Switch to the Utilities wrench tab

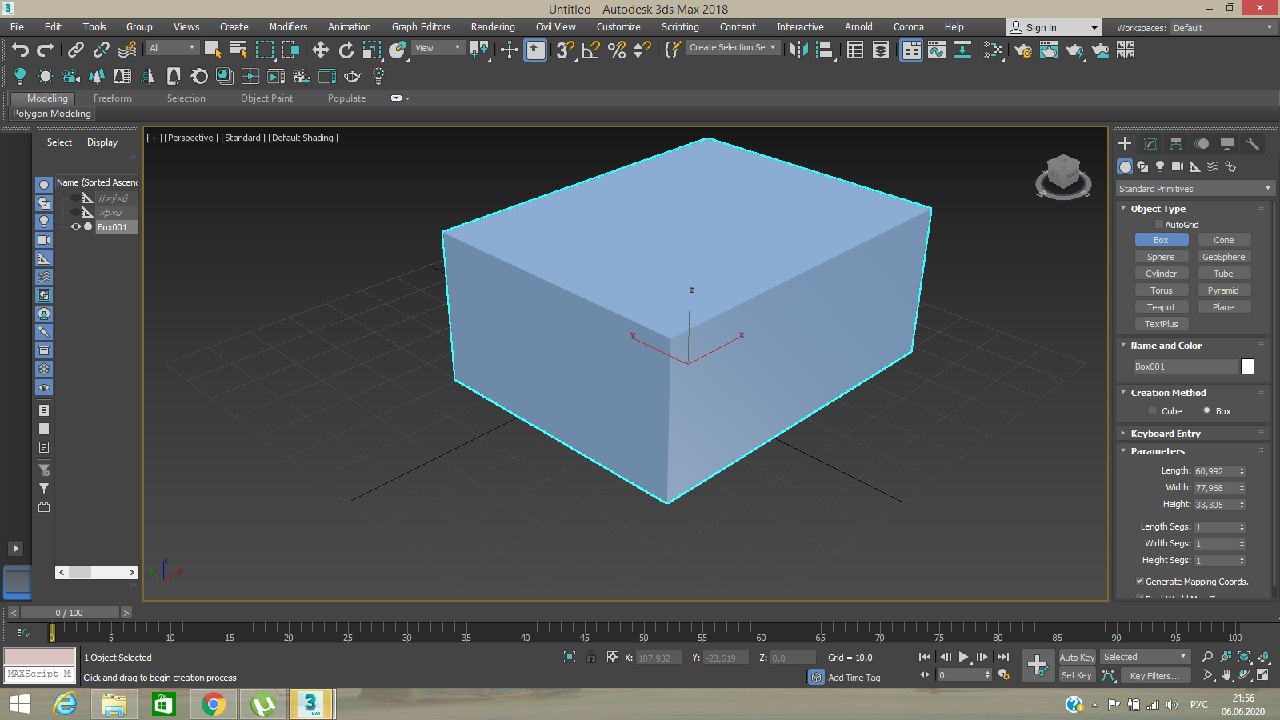(x=1252, y=144)
